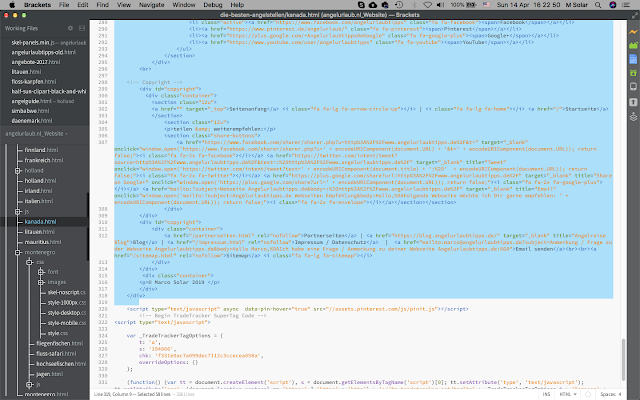Click the date and time in menu bar

coord(528,5)
